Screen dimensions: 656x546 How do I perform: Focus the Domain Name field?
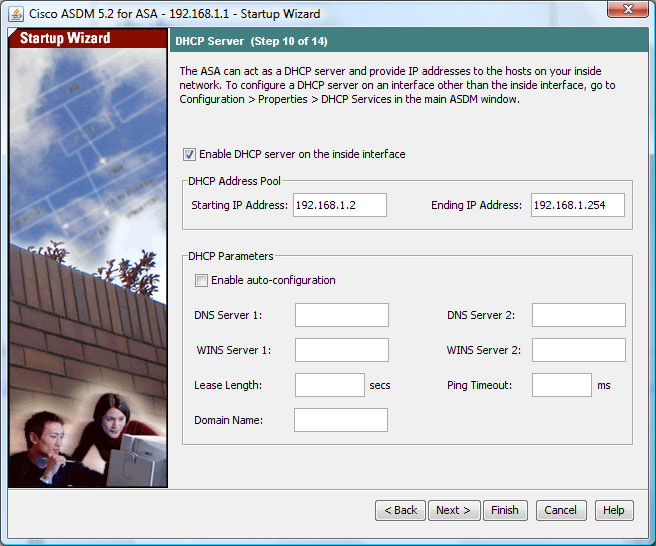pos(341,420)
